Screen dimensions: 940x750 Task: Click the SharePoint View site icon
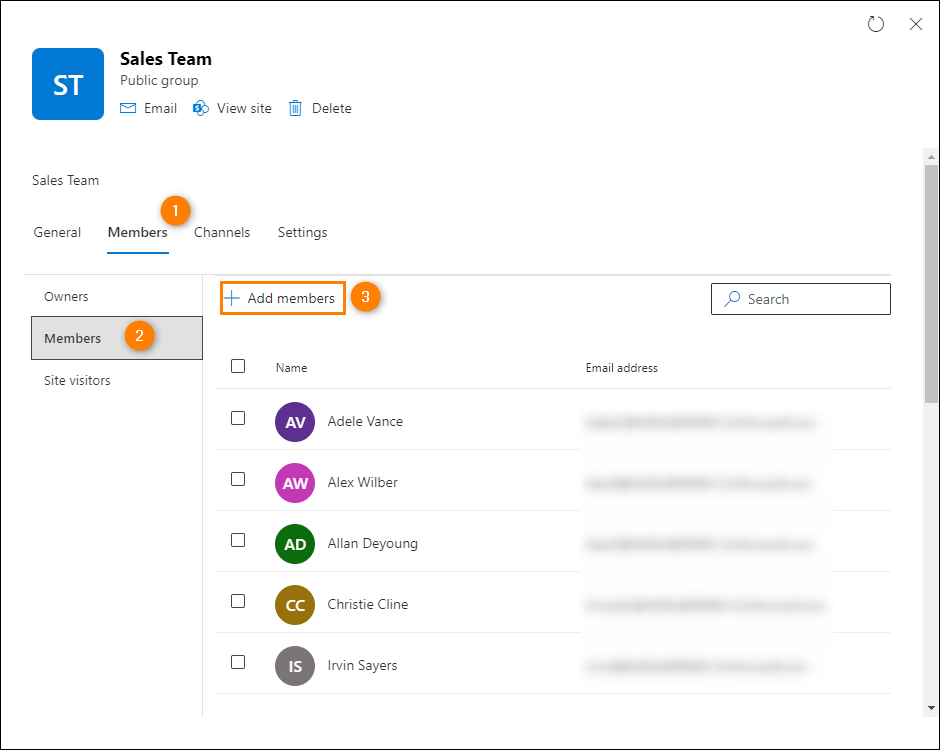point(201,108)
